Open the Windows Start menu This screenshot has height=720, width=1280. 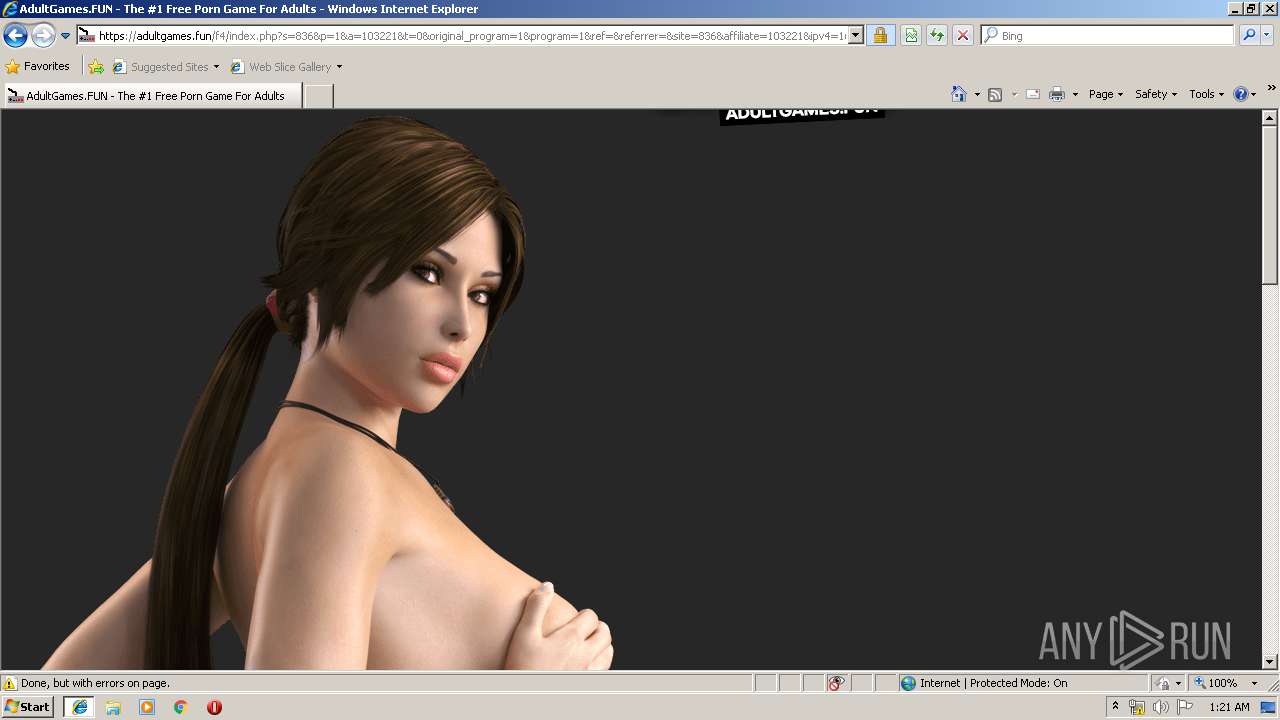tap(28, 707)
